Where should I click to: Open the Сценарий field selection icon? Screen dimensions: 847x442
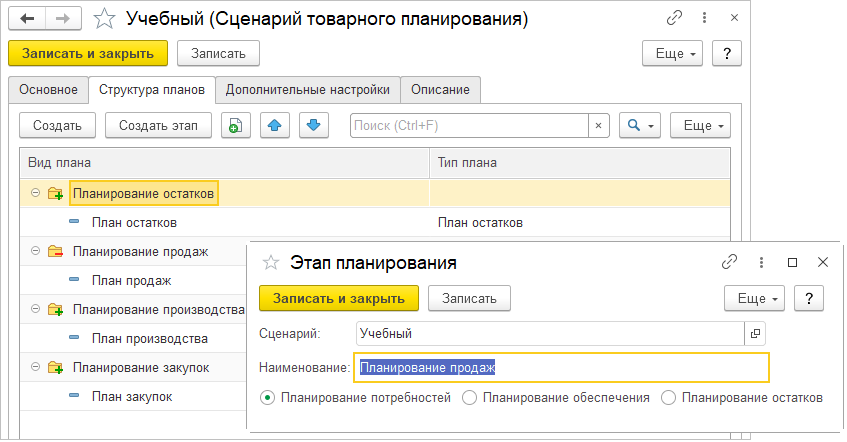point(756,333)
